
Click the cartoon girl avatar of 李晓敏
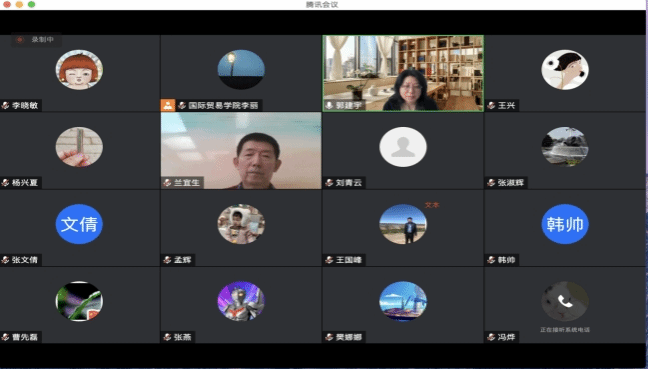click(79, 70)
